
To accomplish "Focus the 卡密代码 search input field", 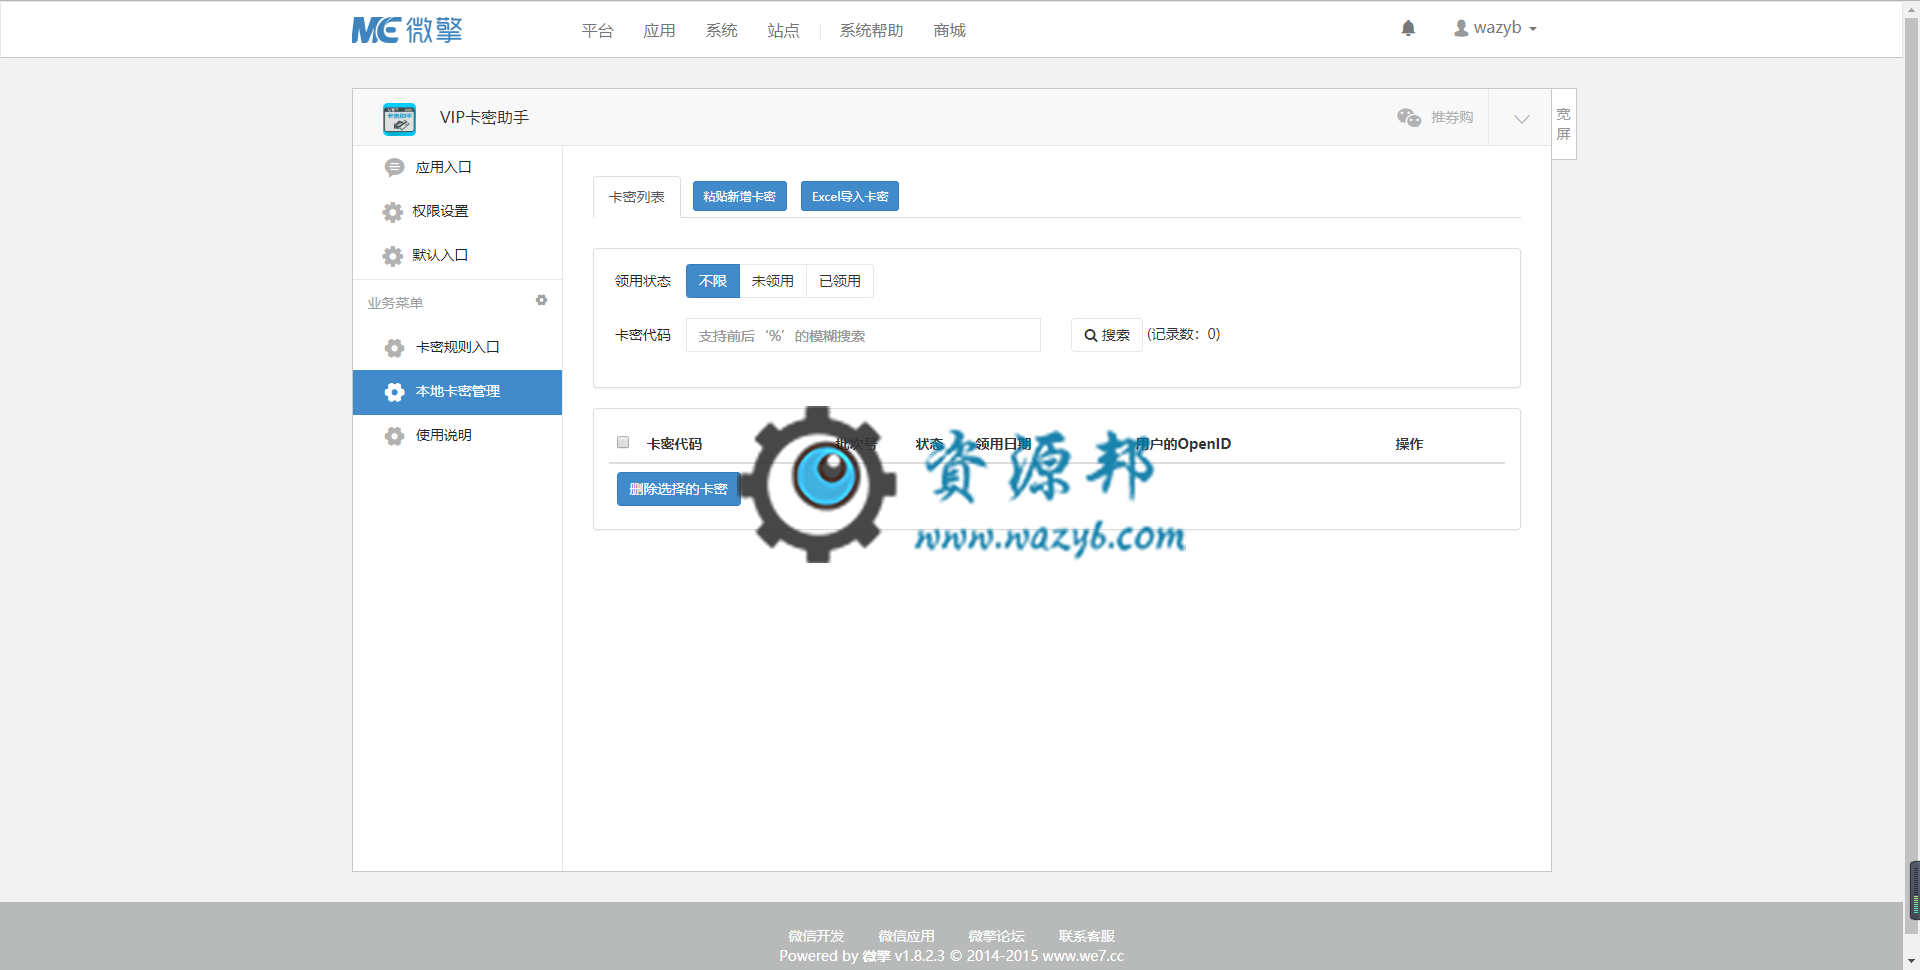I will tap(863, 335).
